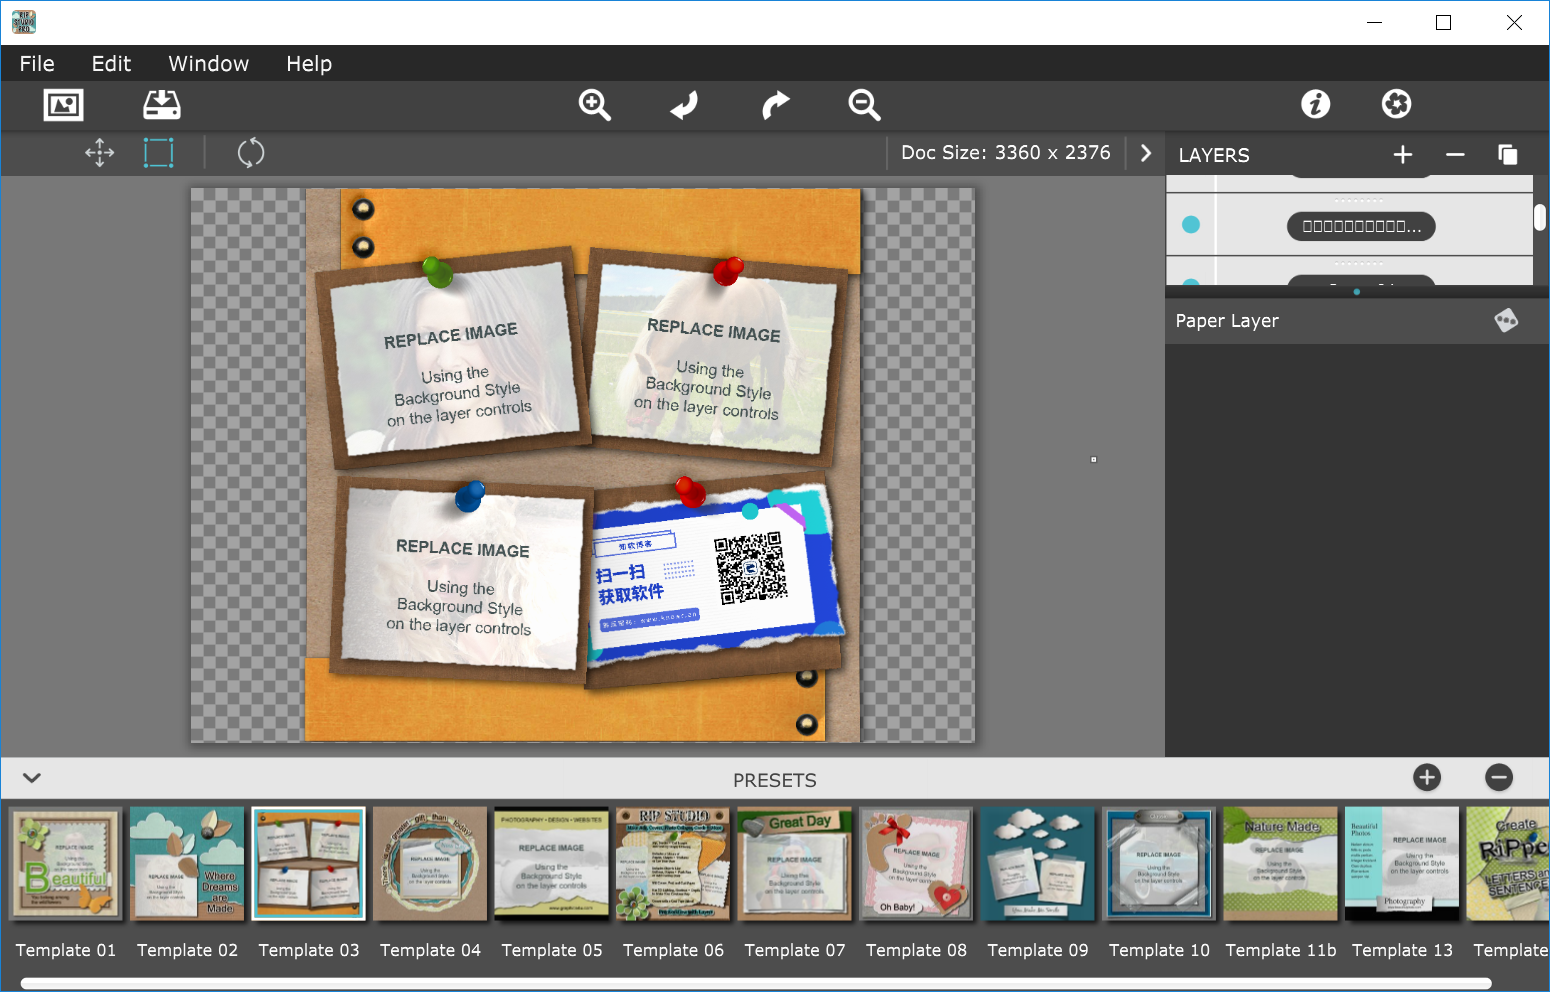This screenshot has width=1550, height=992.
Task: Undo the last action
Action: (x=685, y=104)
